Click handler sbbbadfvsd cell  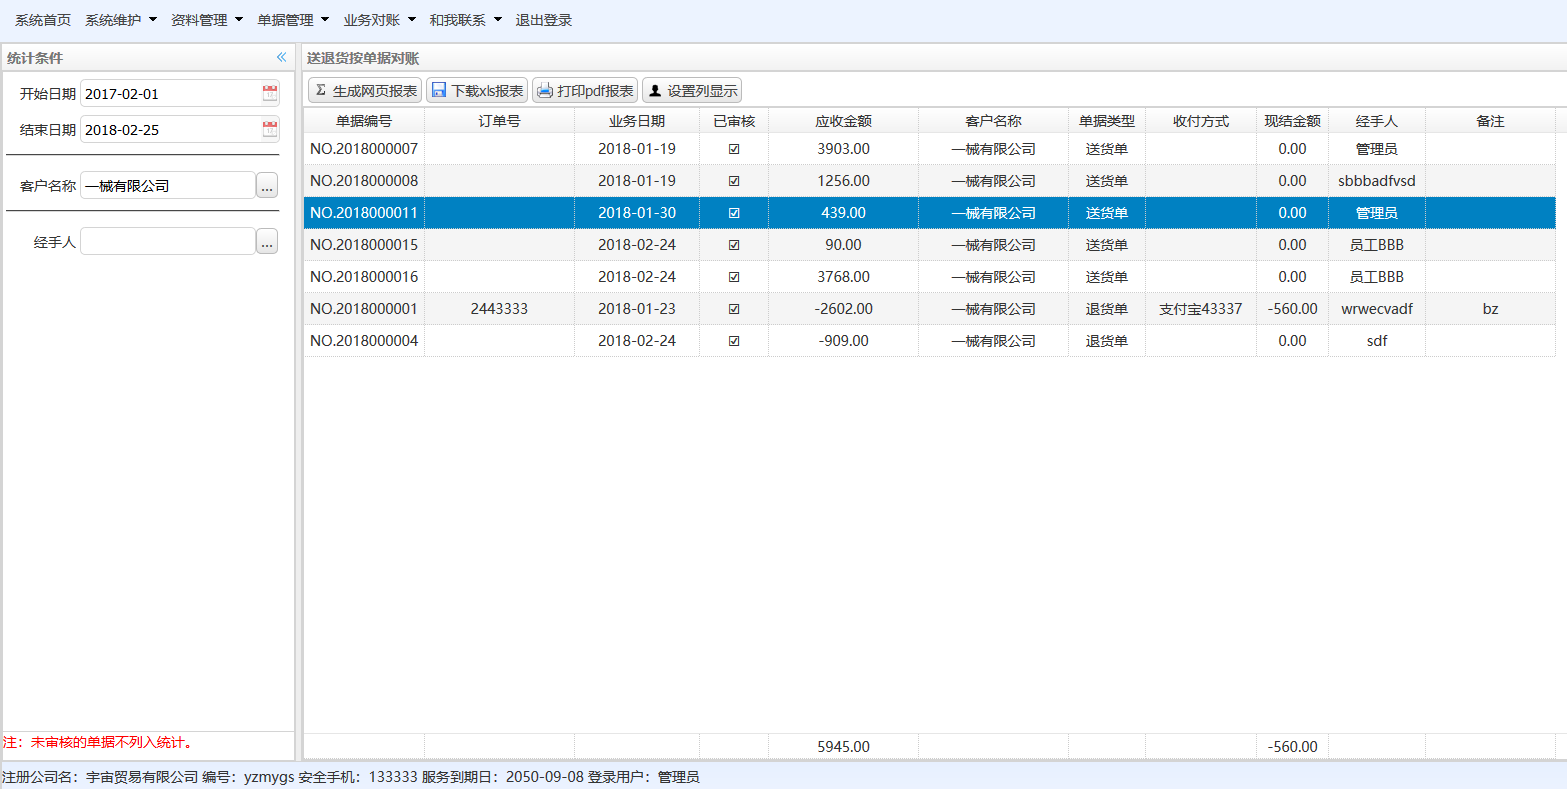1377,181
